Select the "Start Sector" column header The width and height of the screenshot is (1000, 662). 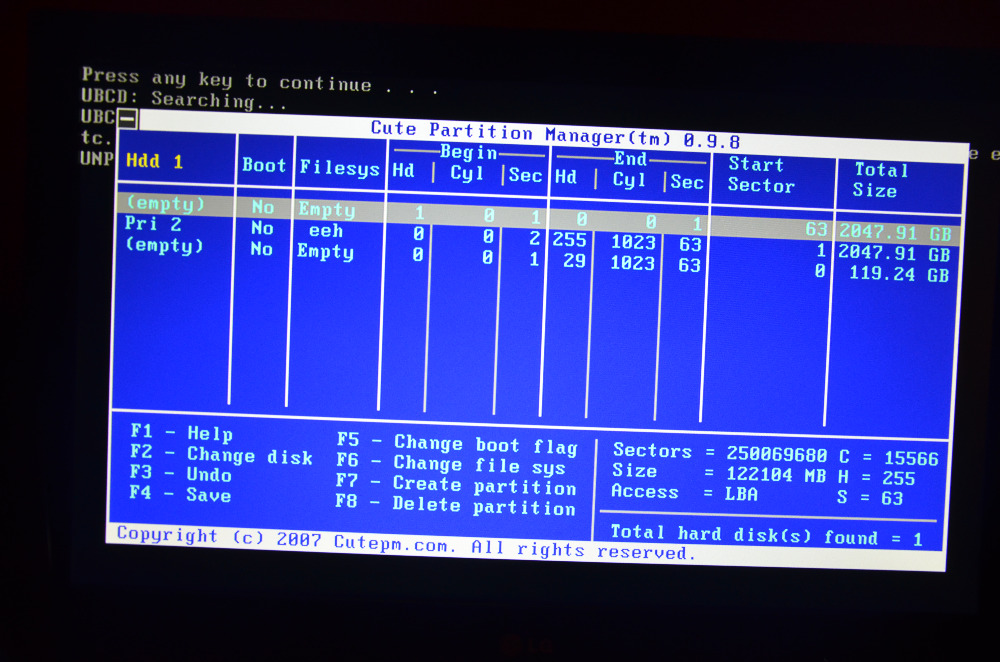(761, 175)
